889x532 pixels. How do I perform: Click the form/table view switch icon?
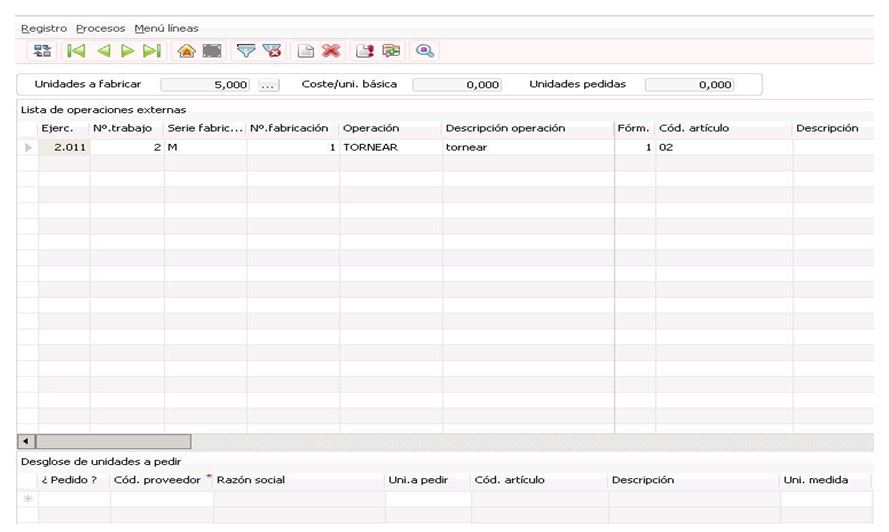(42, 51)
